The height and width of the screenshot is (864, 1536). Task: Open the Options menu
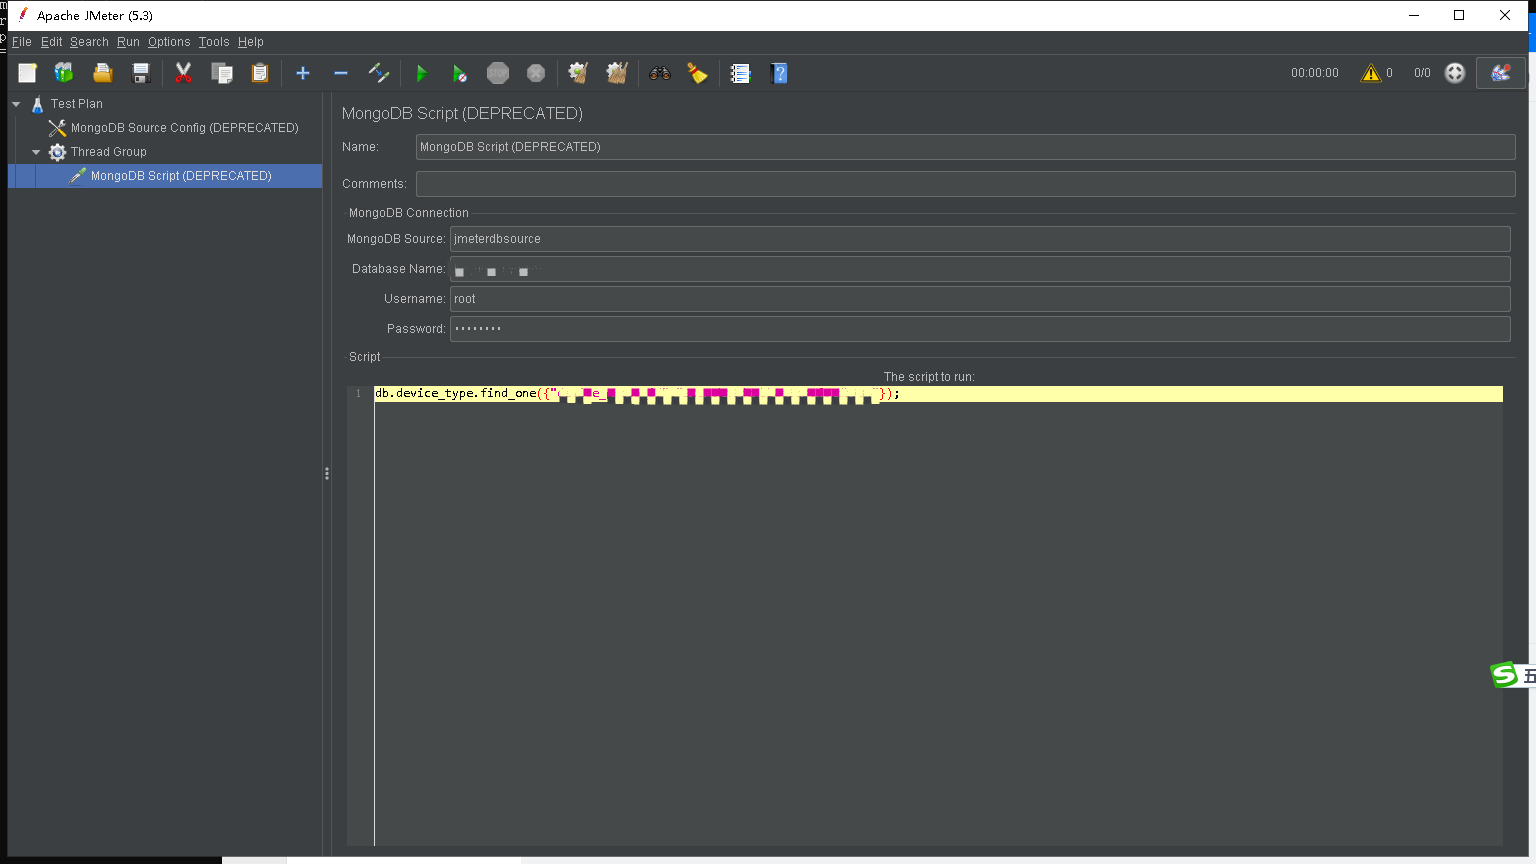[169, 42]
